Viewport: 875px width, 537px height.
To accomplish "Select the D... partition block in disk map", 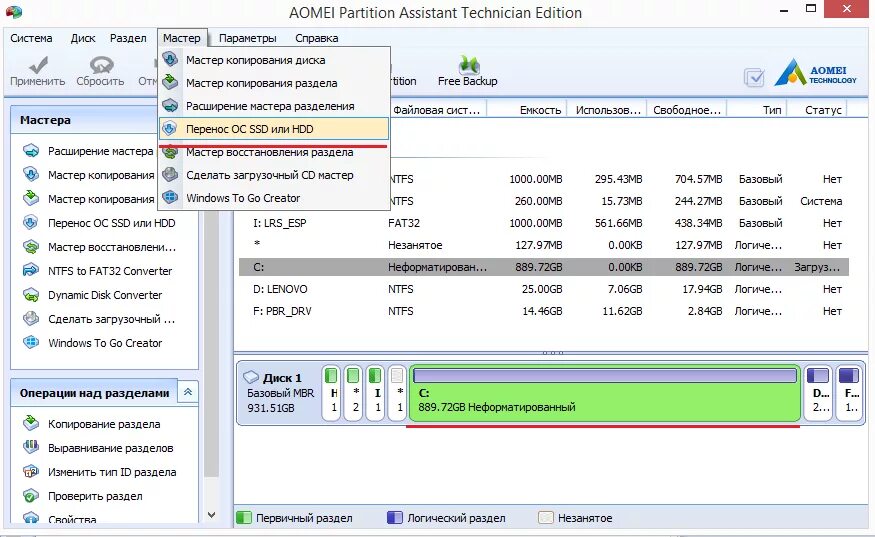I will [819, 393].
